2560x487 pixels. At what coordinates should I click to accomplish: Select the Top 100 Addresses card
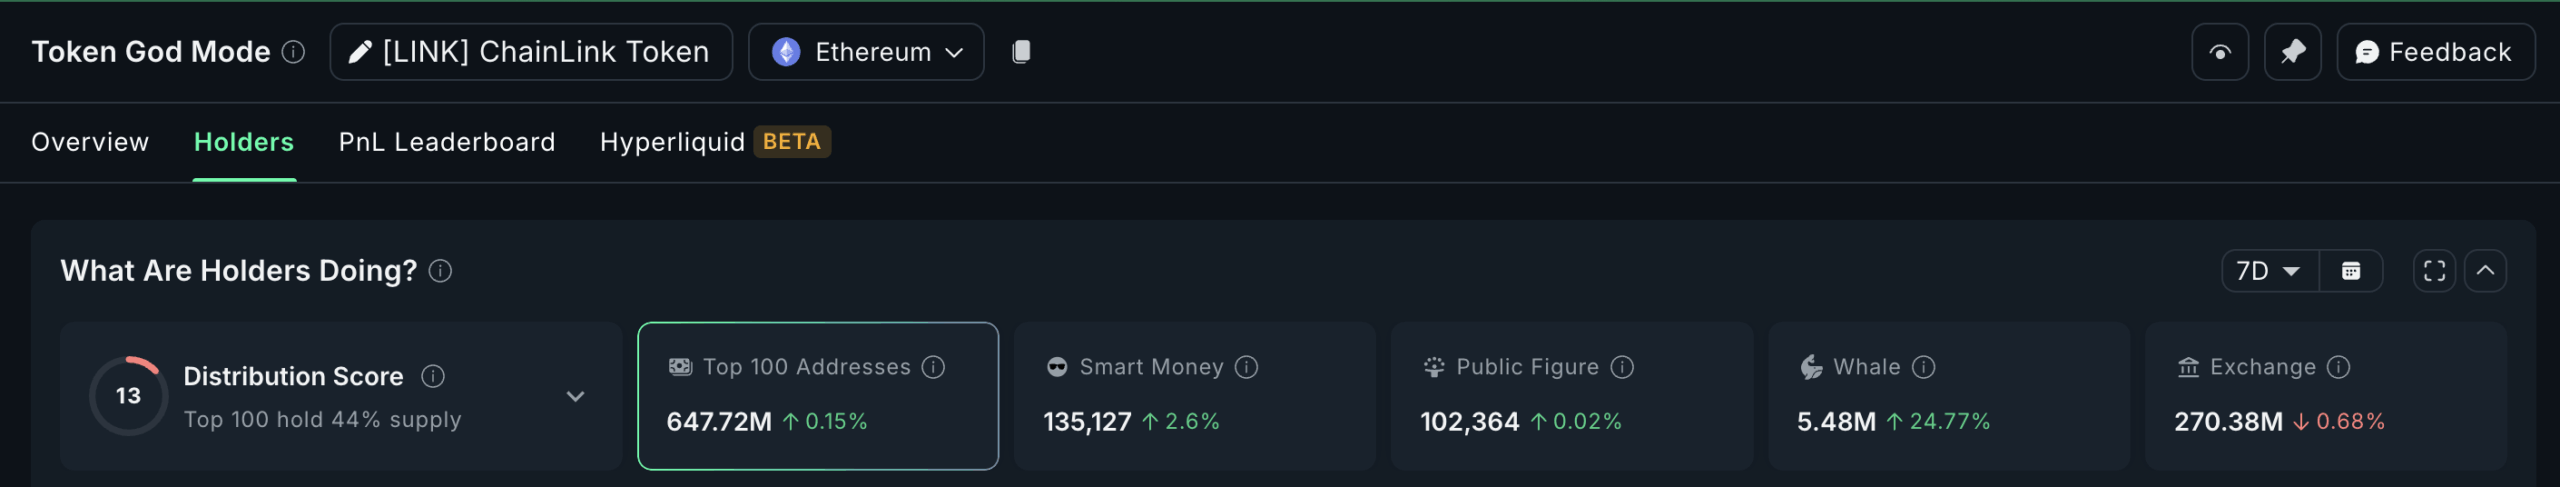pos(817,396)
